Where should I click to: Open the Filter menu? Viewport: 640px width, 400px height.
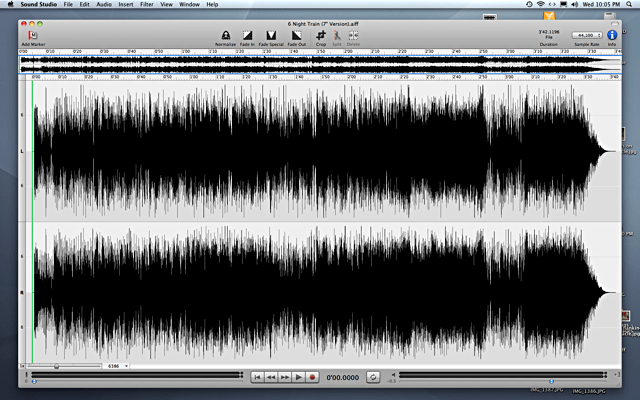tap(147, 5)
